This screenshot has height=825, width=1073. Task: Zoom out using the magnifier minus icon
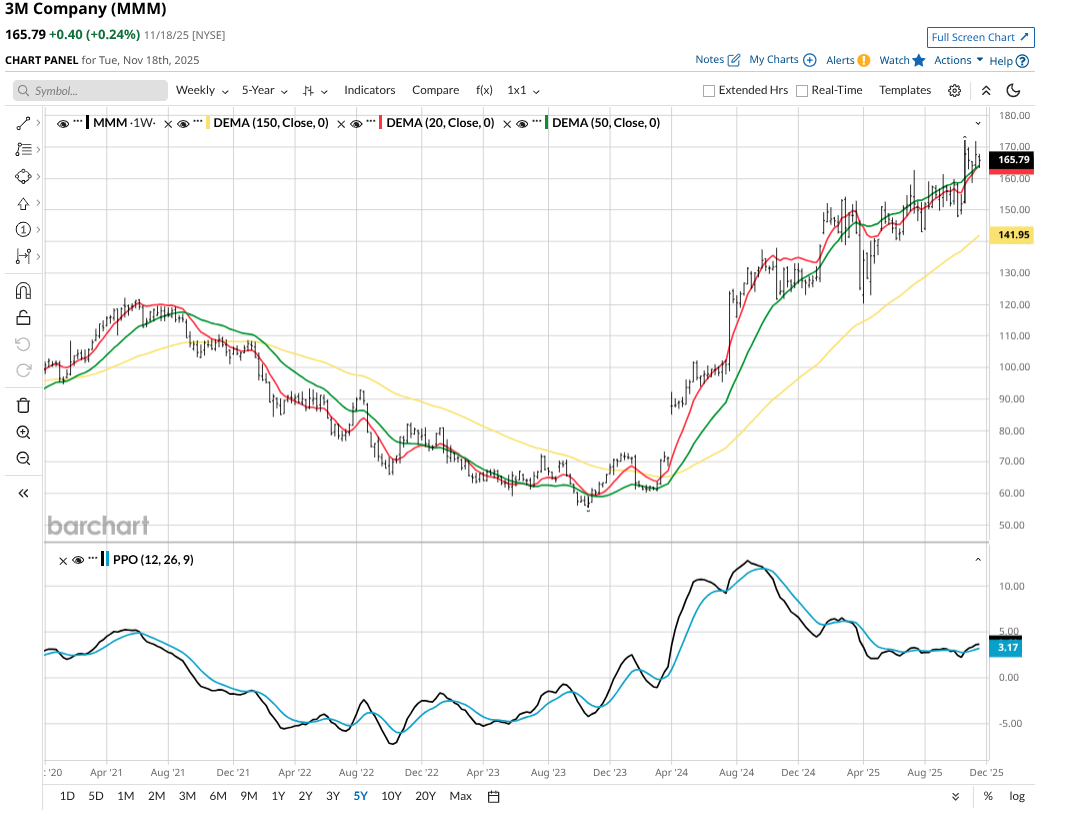[x=23, y=459]
